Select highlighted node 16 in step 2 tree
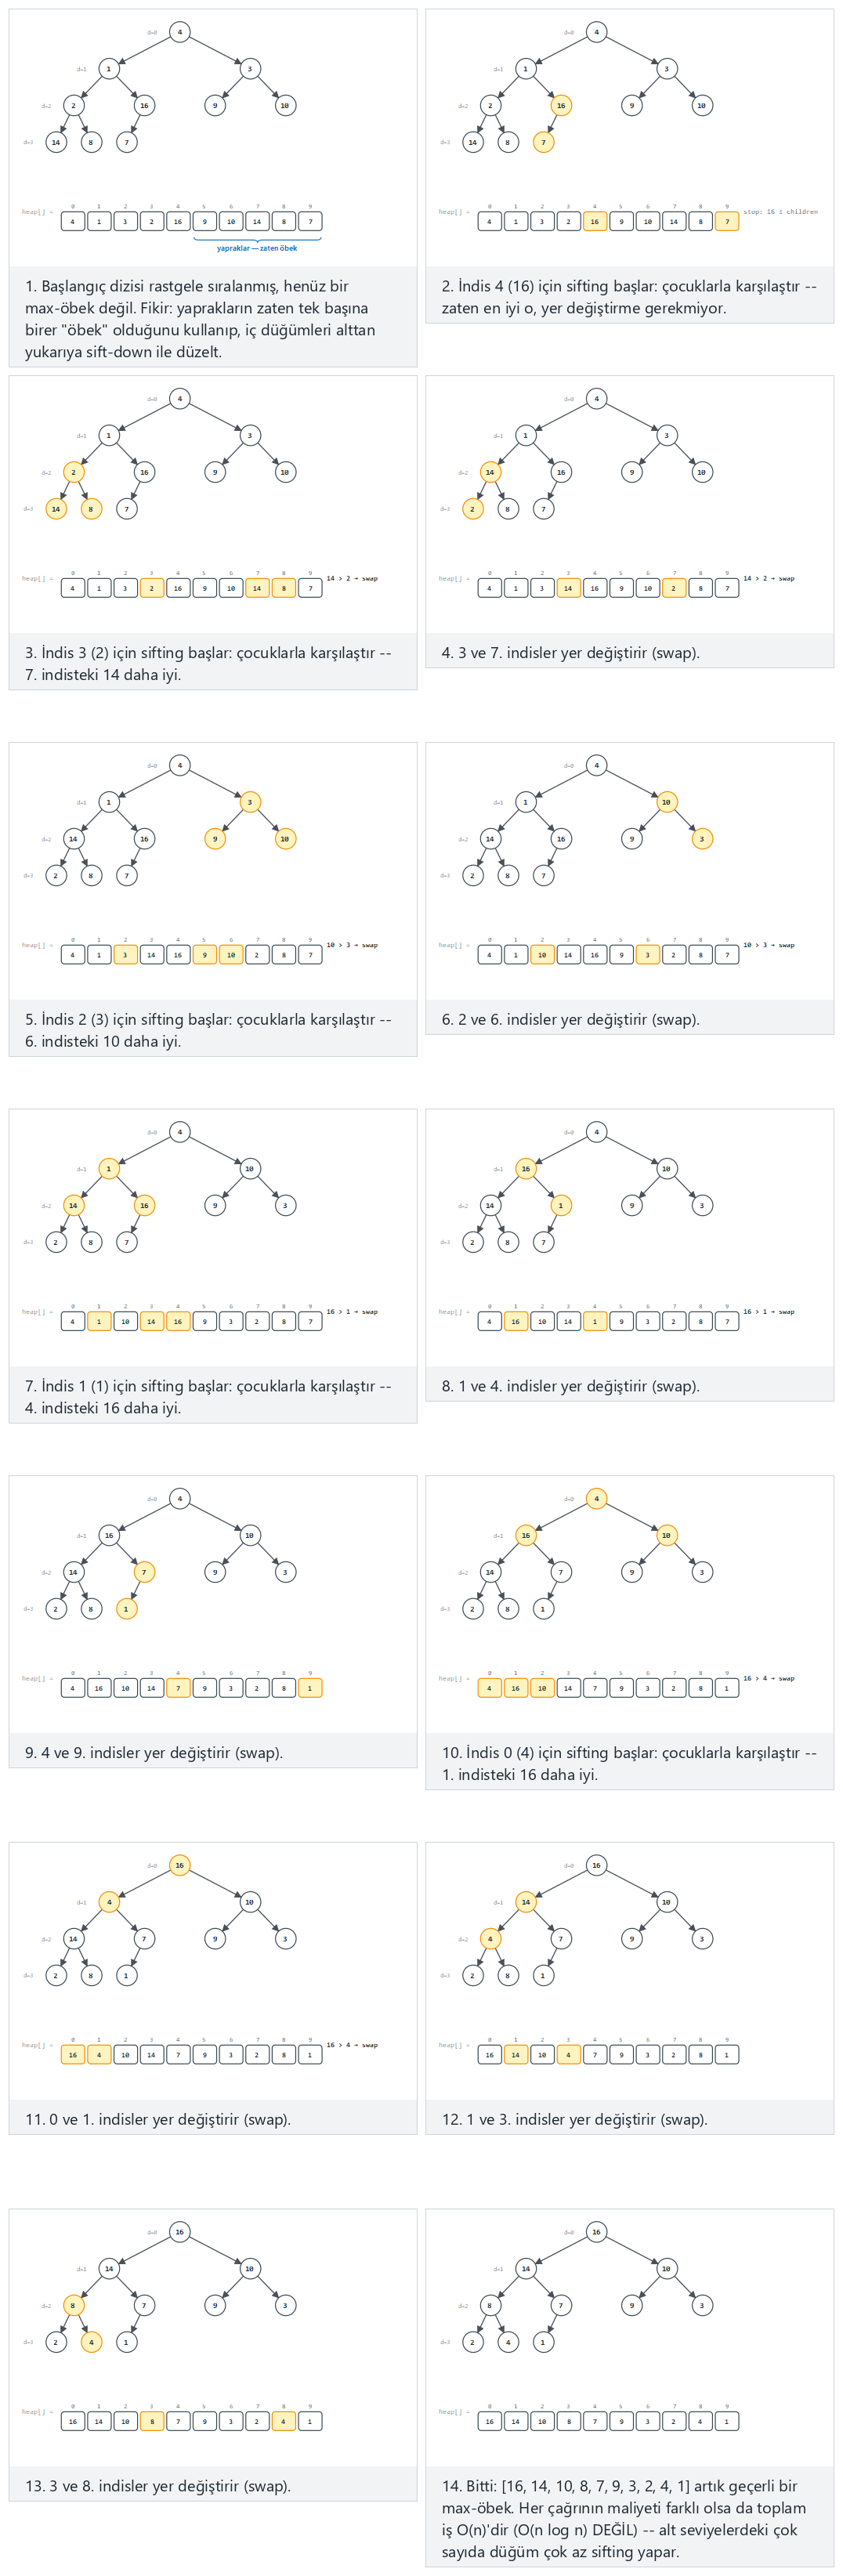843x2576 pixels. 561,105
